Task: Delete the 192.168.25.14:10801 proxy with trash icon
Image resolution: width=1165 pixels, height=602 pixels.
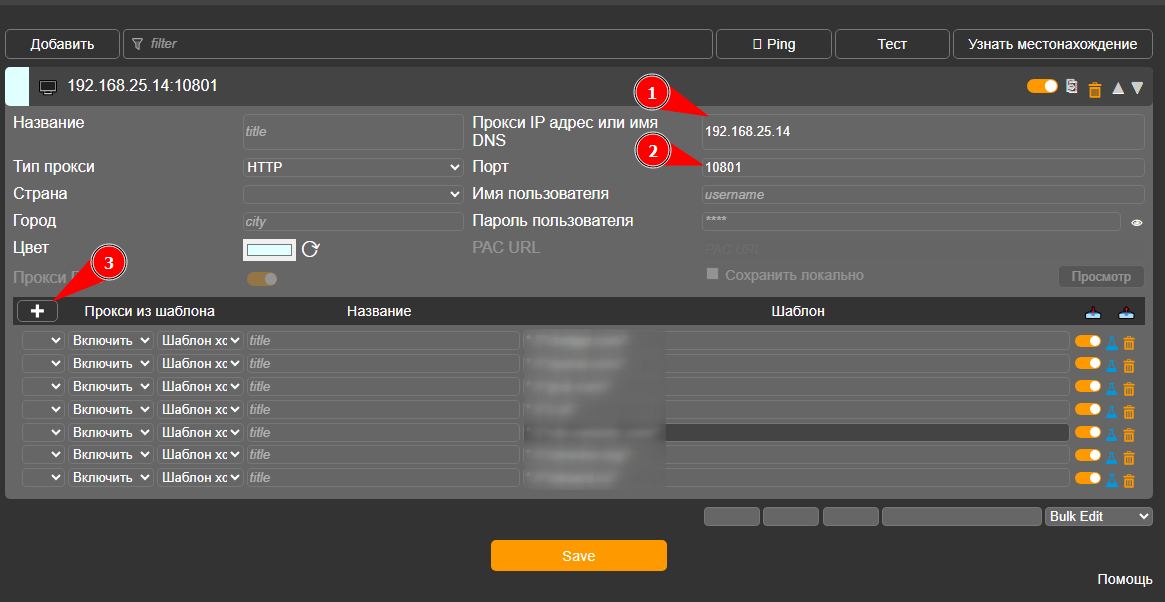Action: click(1094, 89)
